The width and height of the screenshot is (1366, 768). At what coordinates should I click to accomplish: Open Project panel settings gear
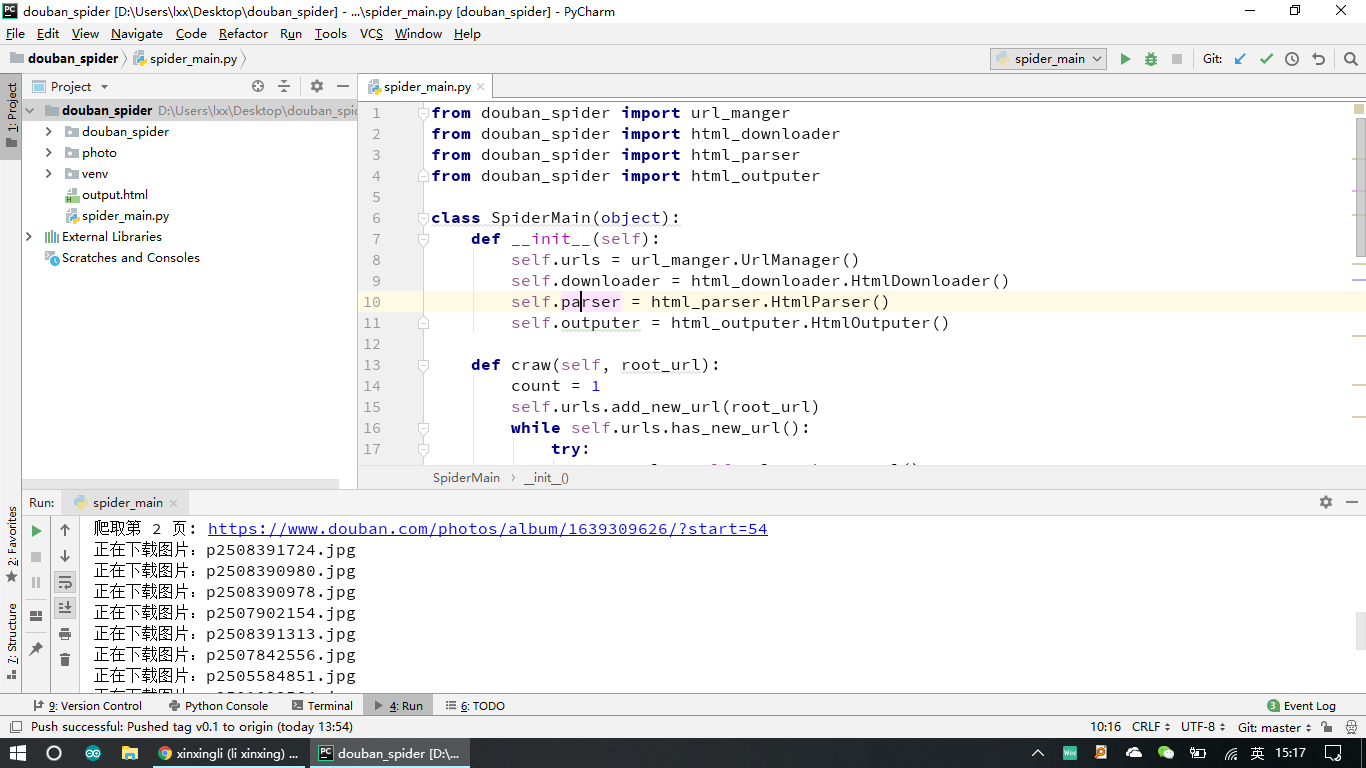(x=317, y=87)
